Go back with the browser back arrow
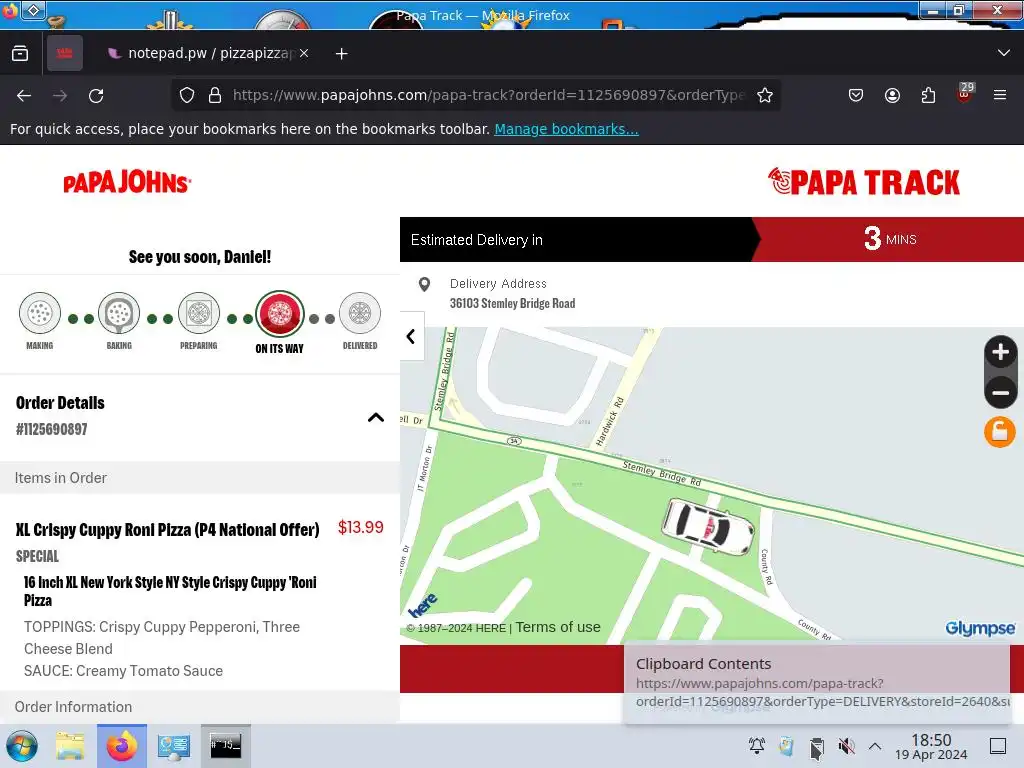This screenshot has width=1024, height=768. click(x=24, y=96)
